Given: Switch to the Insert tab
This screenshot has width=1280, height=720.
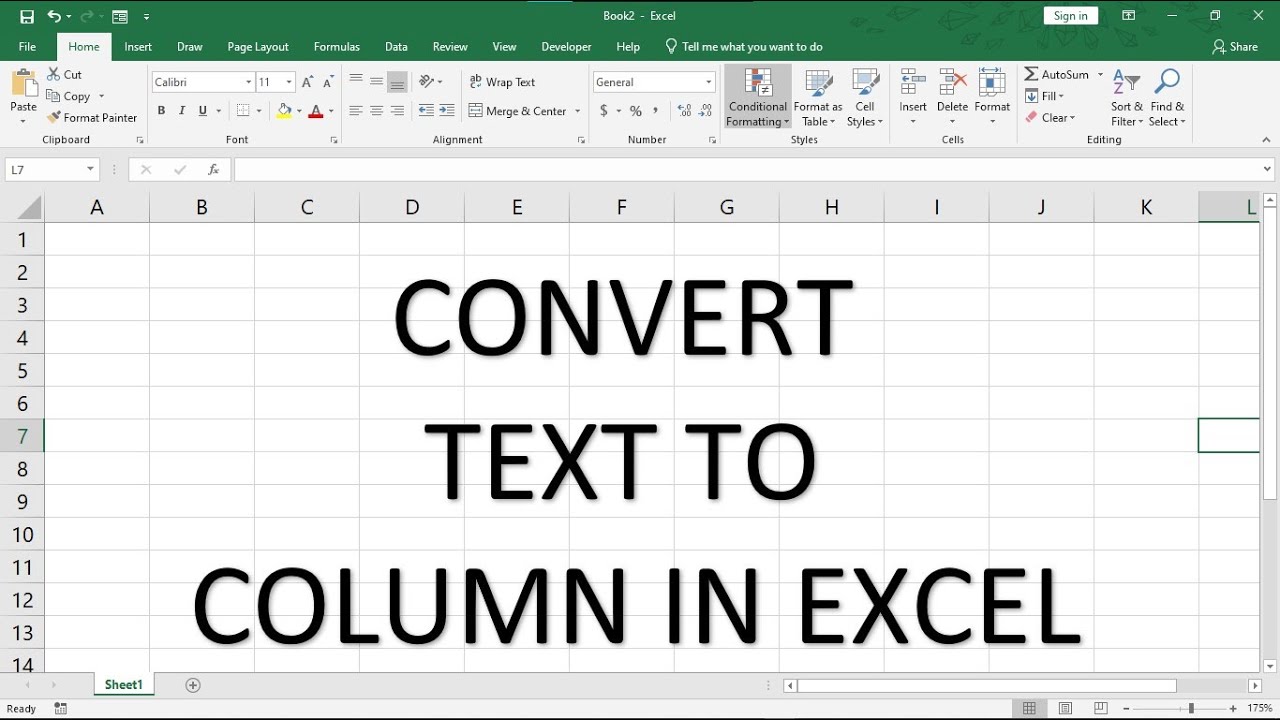Looking at the screenshot, I should tap(138, 47).
